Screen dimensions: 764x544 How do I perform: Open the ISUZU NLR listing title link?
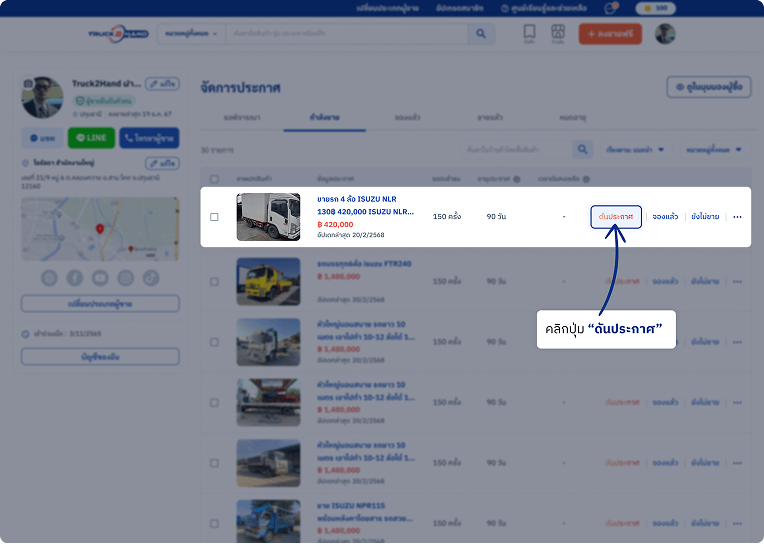click(365, 205)
